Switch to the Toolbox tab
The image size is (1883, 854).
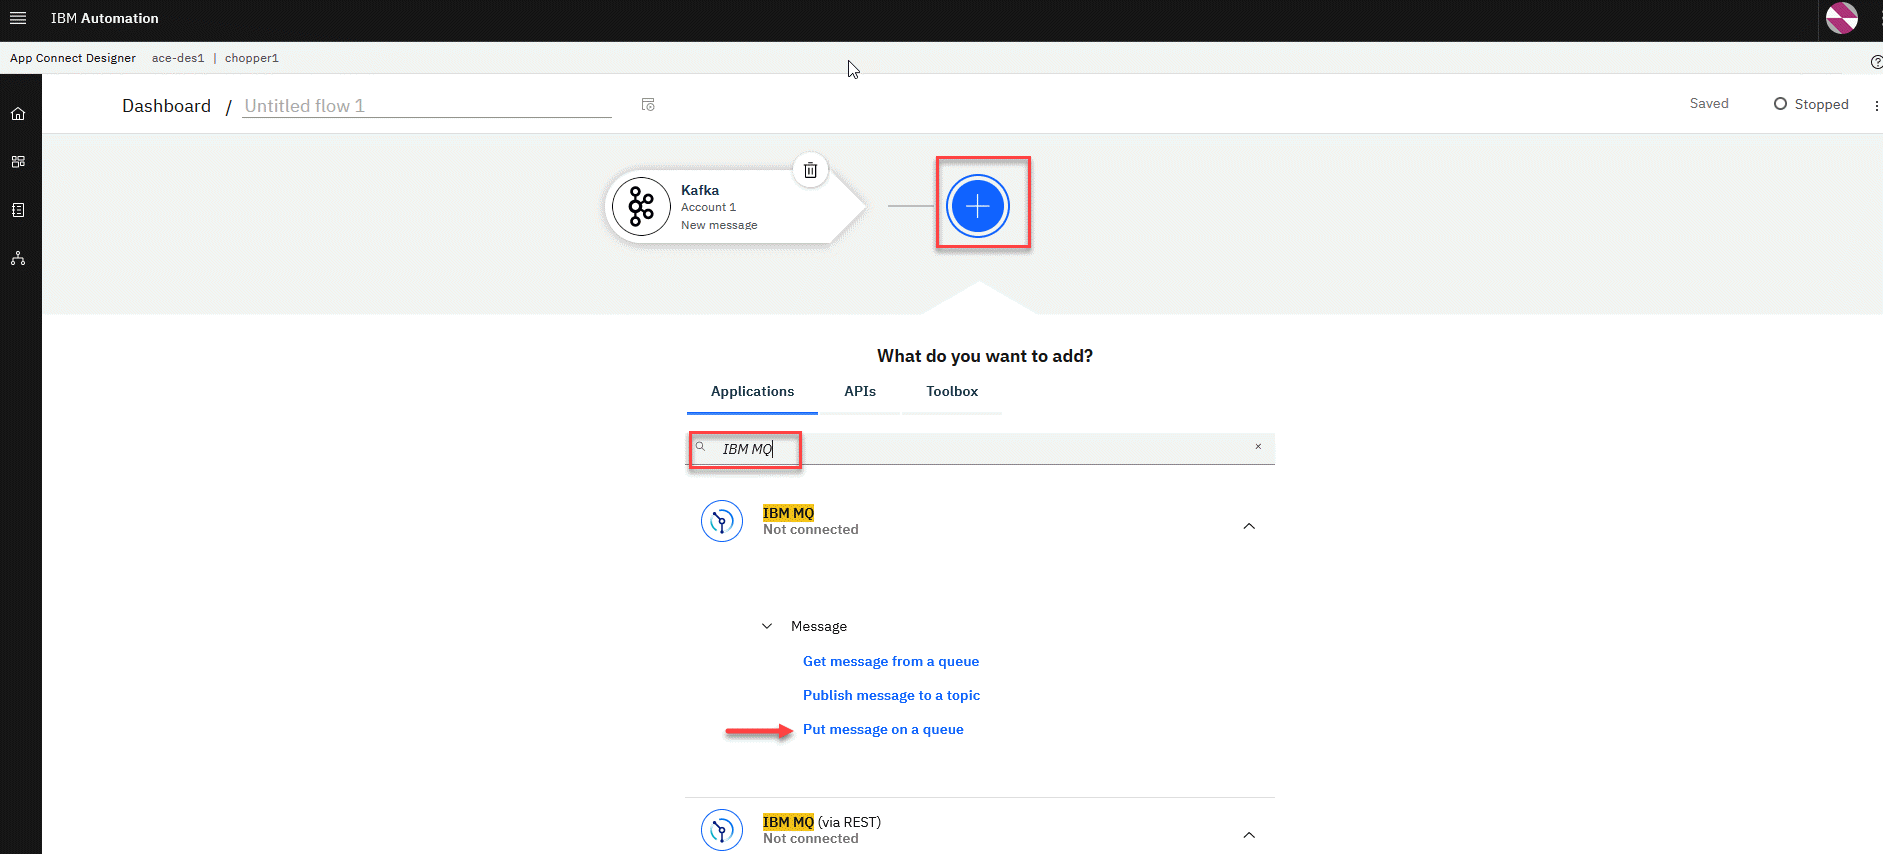[951, 392]
